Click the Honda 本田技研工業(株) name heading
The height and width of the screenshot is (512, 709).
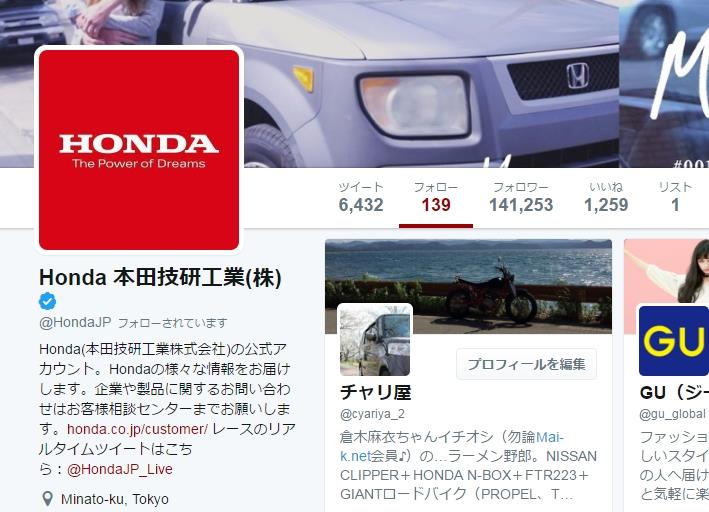[161, 277]
